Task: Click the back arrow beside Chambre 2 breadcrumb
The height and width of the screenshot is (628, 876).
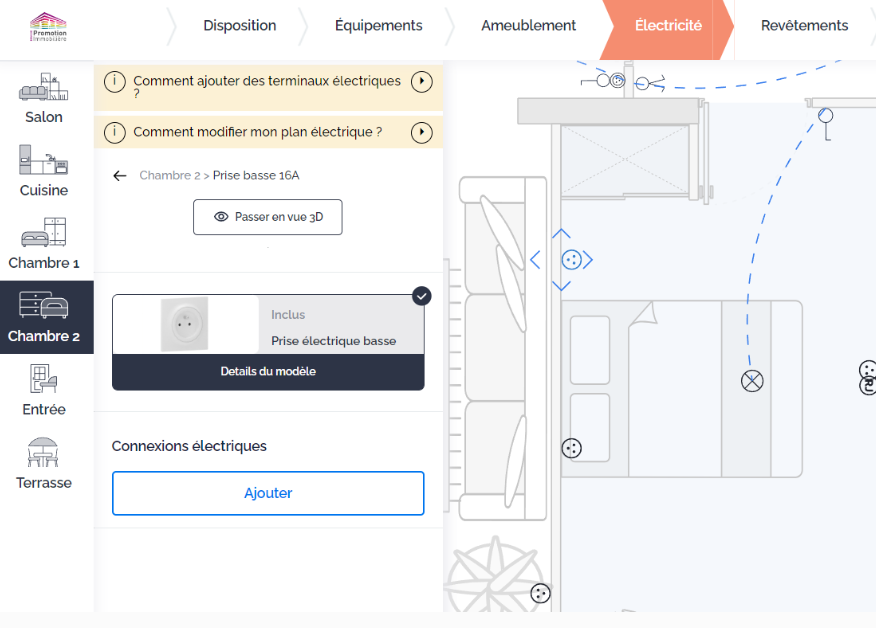Action: point(120,176)
